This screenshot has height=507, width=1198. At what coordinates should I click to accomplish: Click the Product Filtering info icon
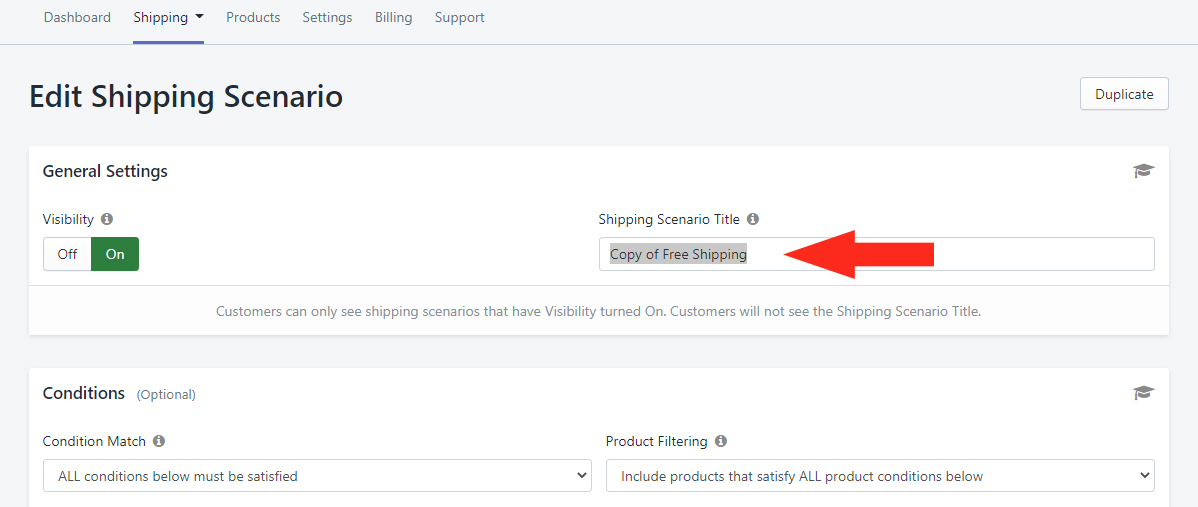(720, 441)
